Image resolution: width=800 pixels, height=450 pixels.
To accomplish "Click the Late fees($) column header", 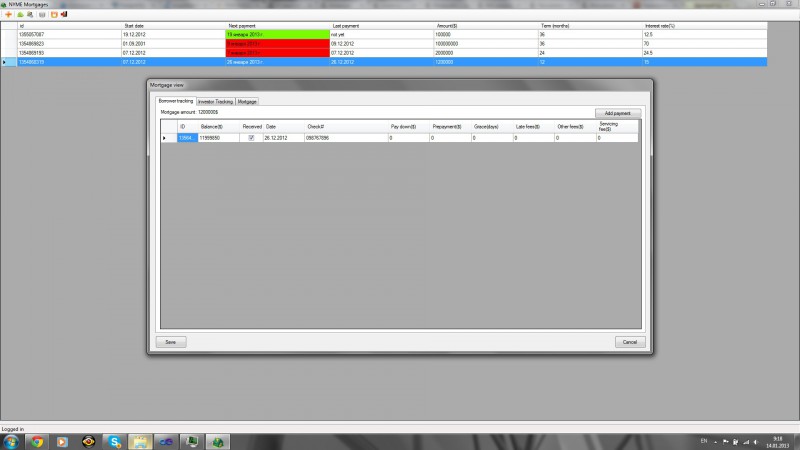I will pyautogui.click(x=533, y=127).
